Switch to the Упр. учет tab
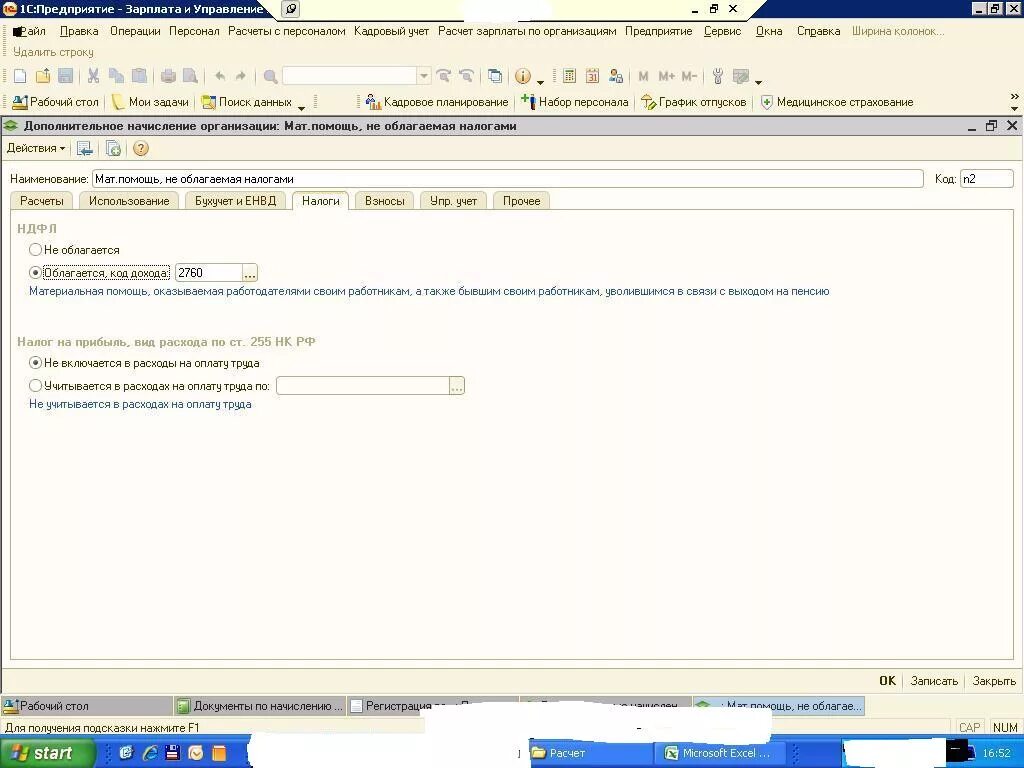Viewport: 1024px width, 768px height. 453,201
